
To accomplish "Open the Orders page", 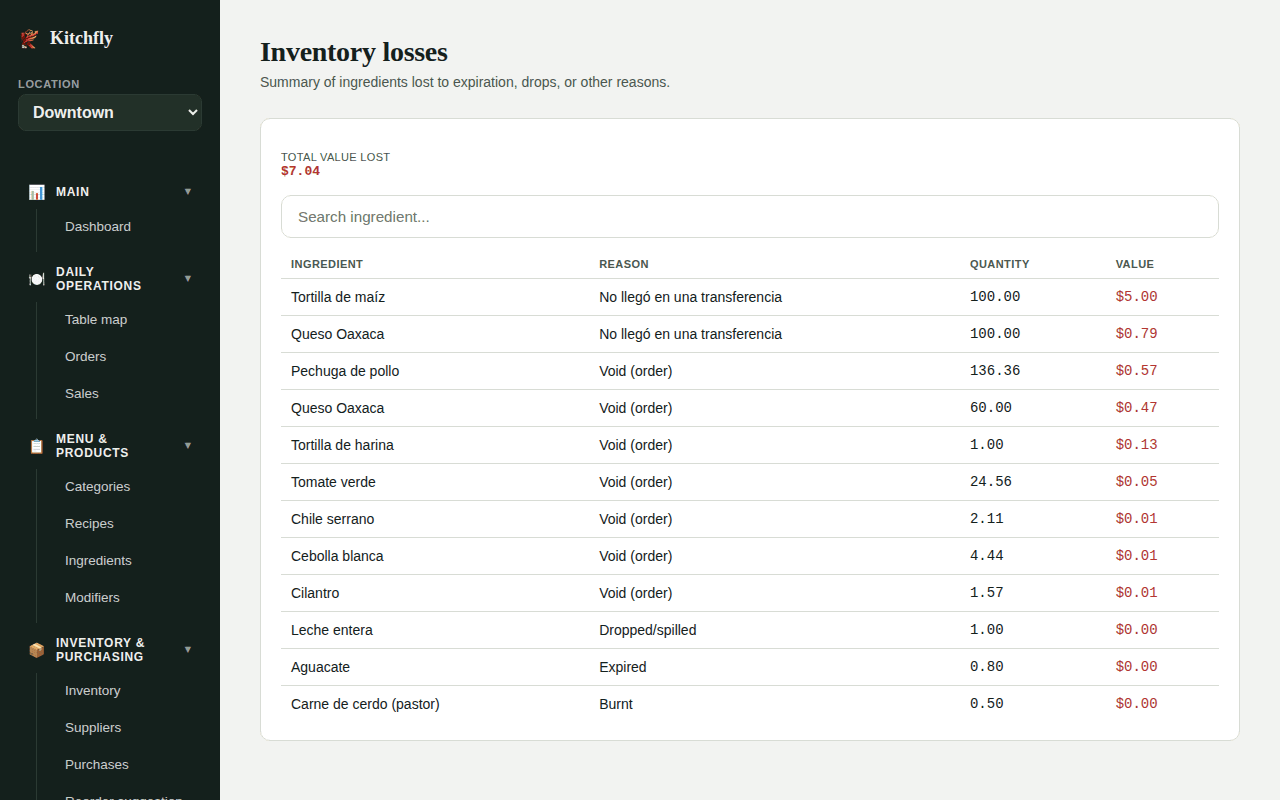I will (86, 357).
